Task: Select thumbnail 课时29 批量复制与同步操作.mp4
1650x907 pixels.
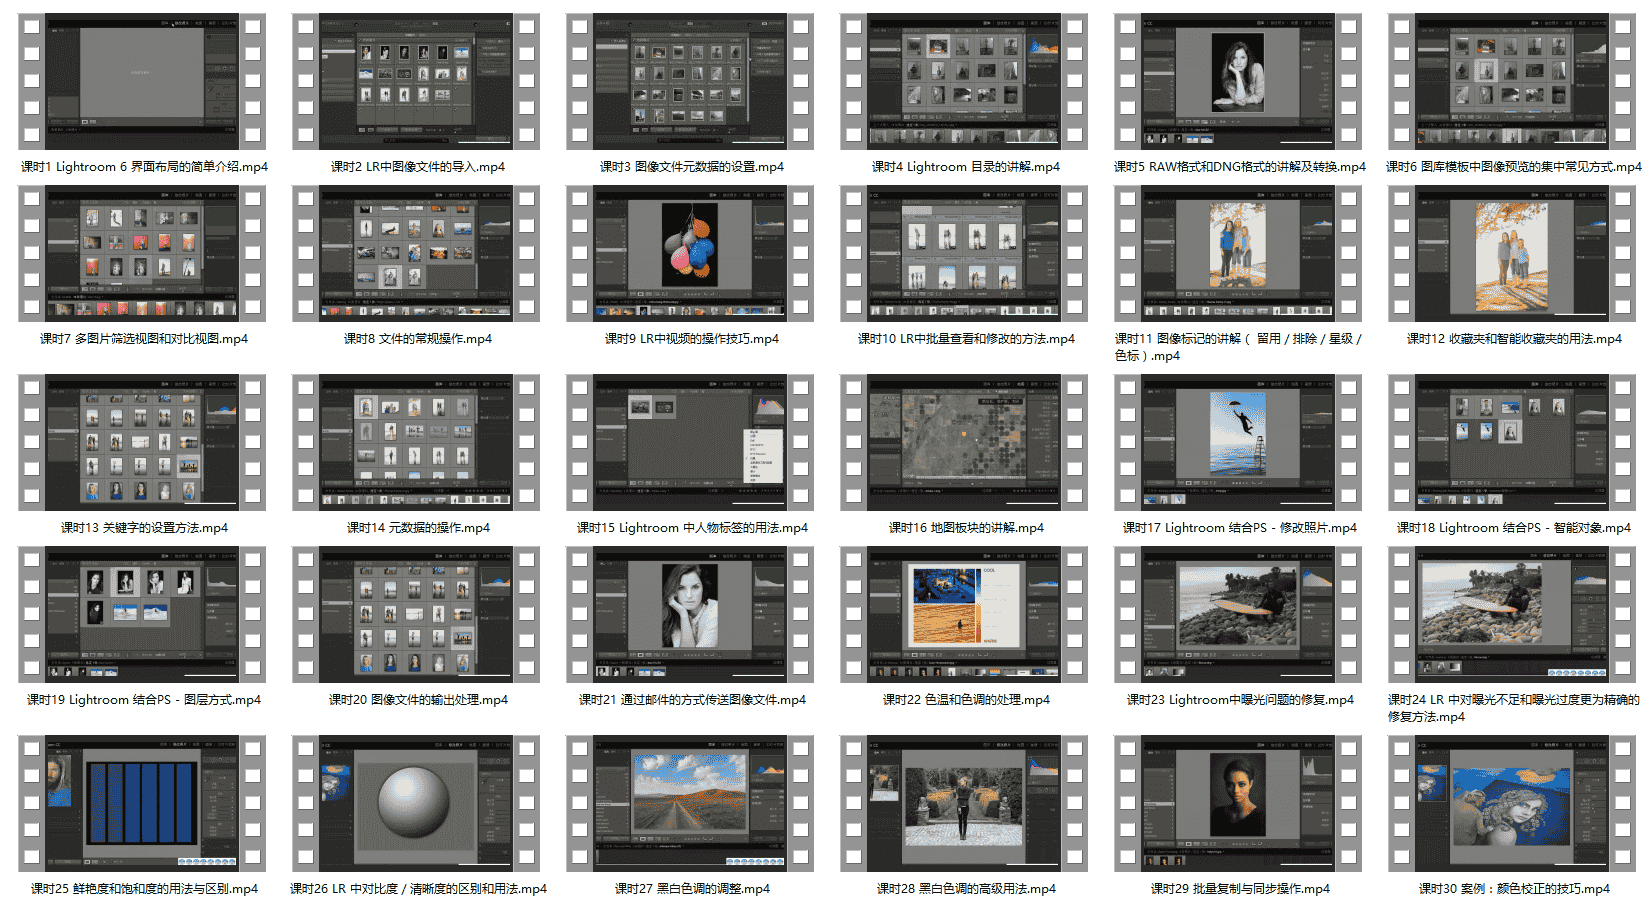Action: pyautogui.click(x=1238, y=803)
